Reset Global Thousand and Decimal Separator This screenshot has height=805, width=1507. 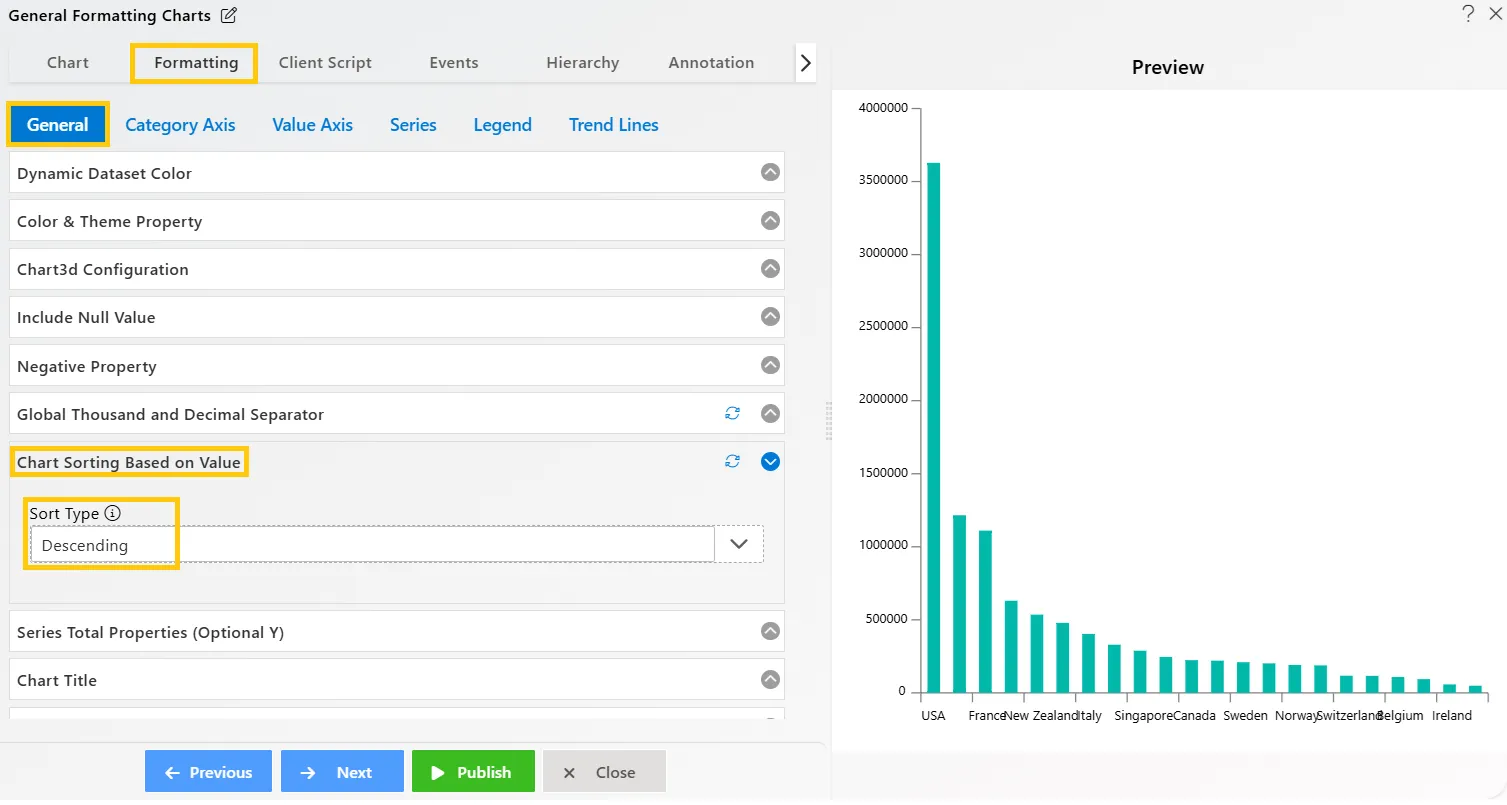[x=733, y=413]
